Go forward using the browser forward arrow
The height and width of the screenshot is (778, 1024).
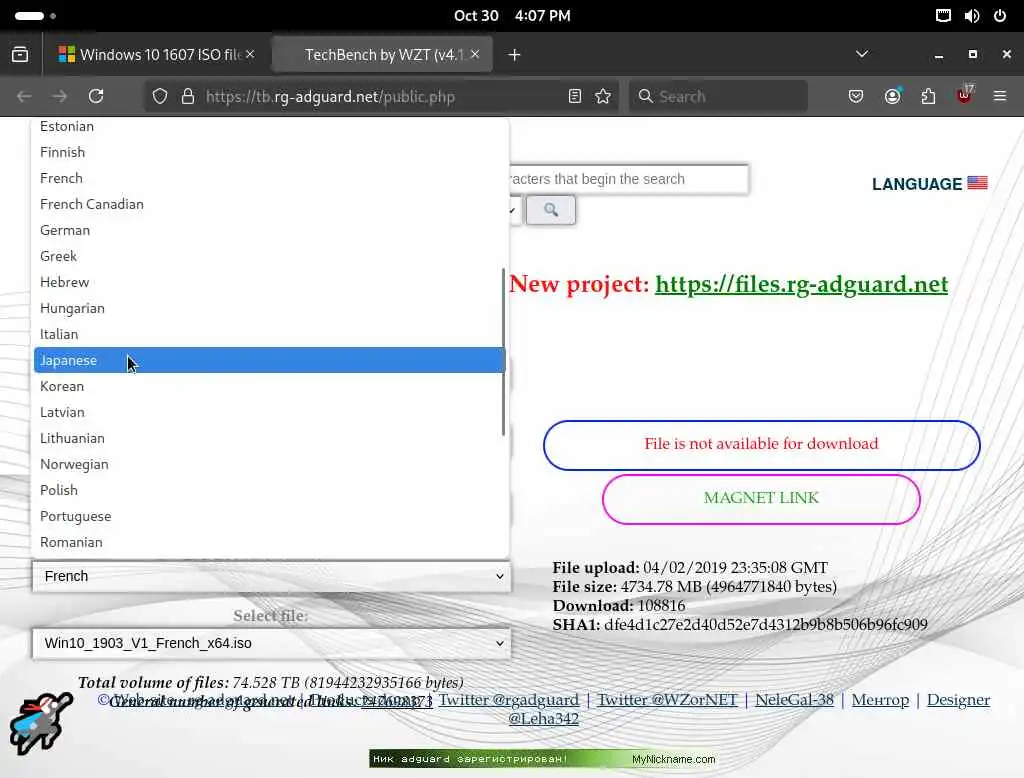[x=60, y=97]
